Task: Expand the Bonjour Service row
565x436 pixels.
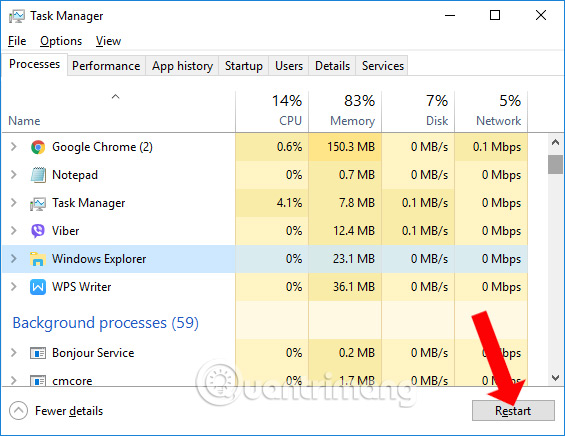Action: coord(14,353)
